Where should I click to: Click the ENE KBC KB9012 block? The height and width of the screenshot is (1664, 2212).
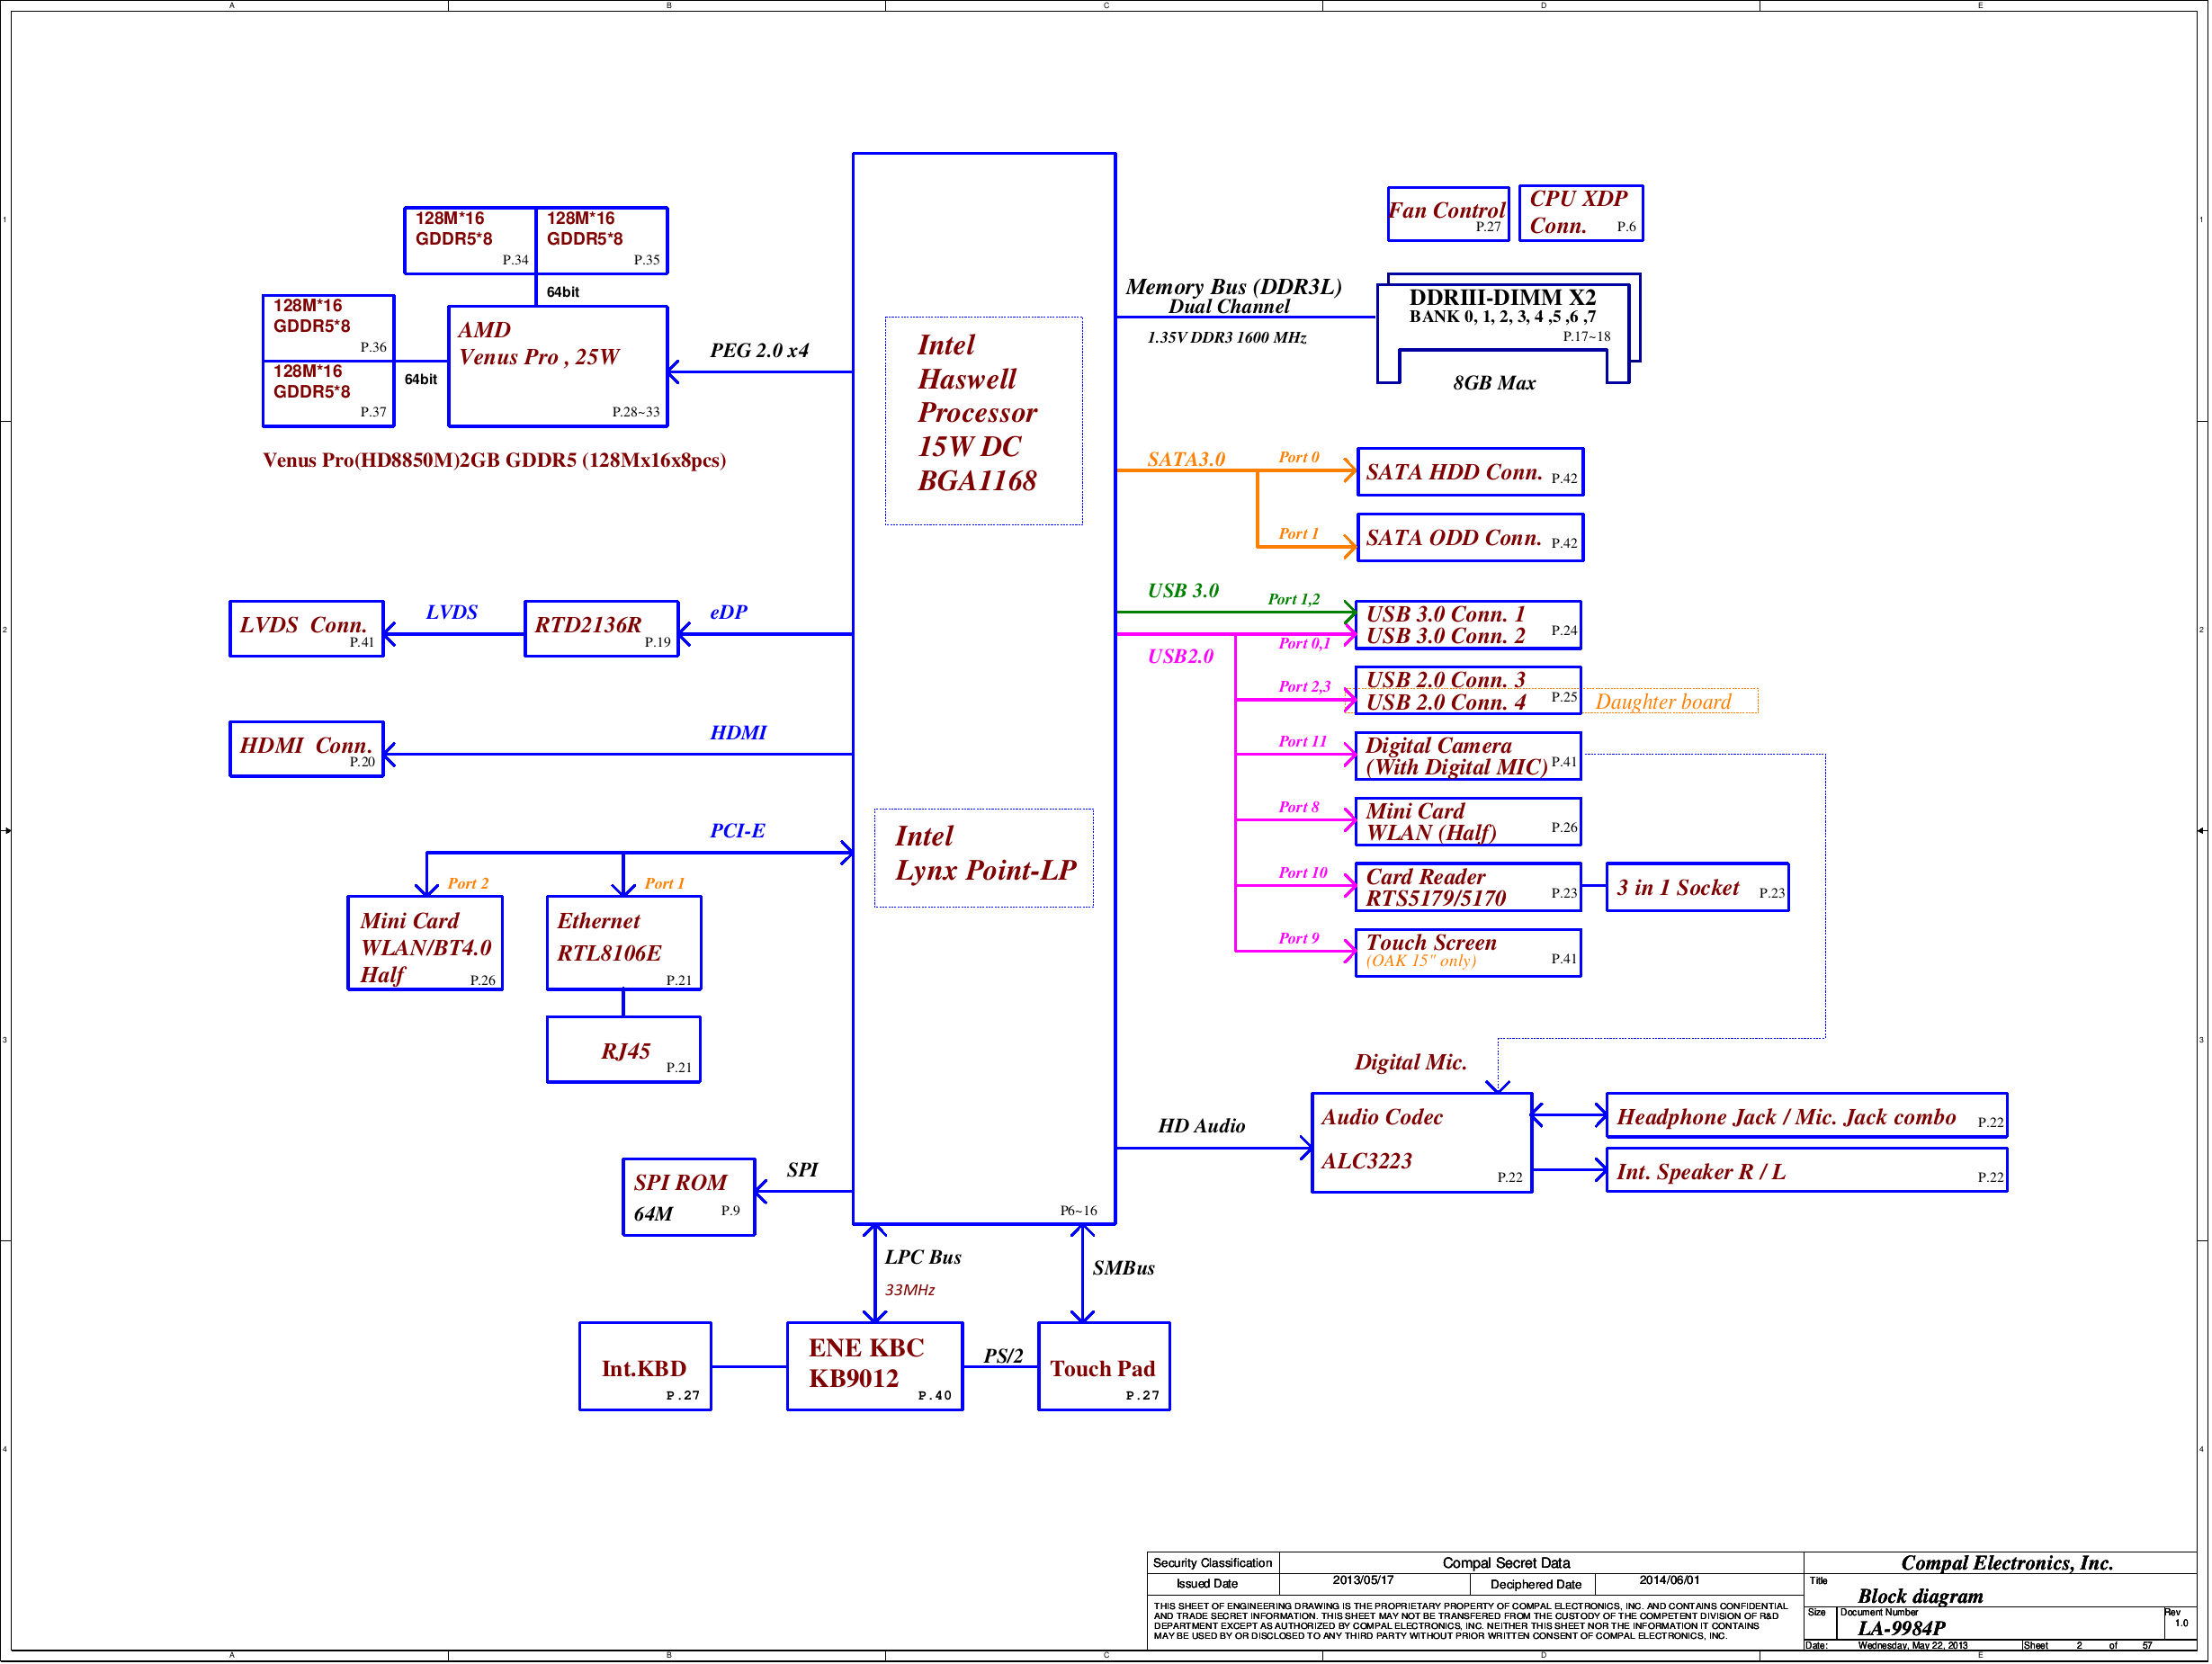point(875,1367)
